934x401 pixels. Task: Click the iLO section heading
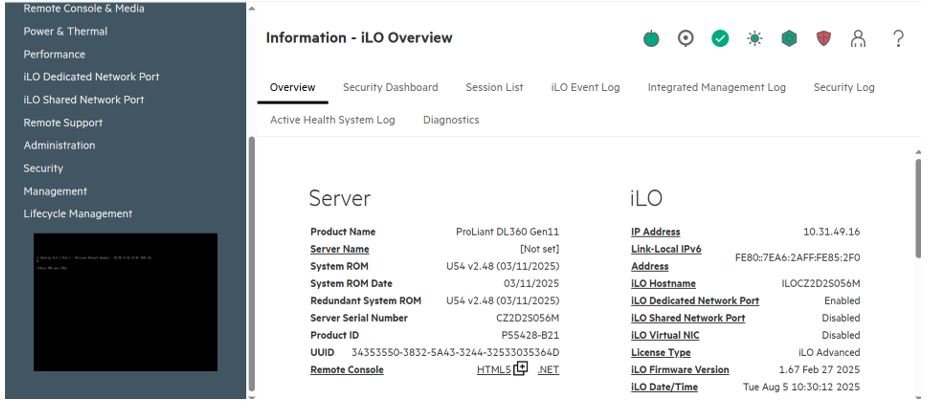pyautogui.click(x=646, y=198)
